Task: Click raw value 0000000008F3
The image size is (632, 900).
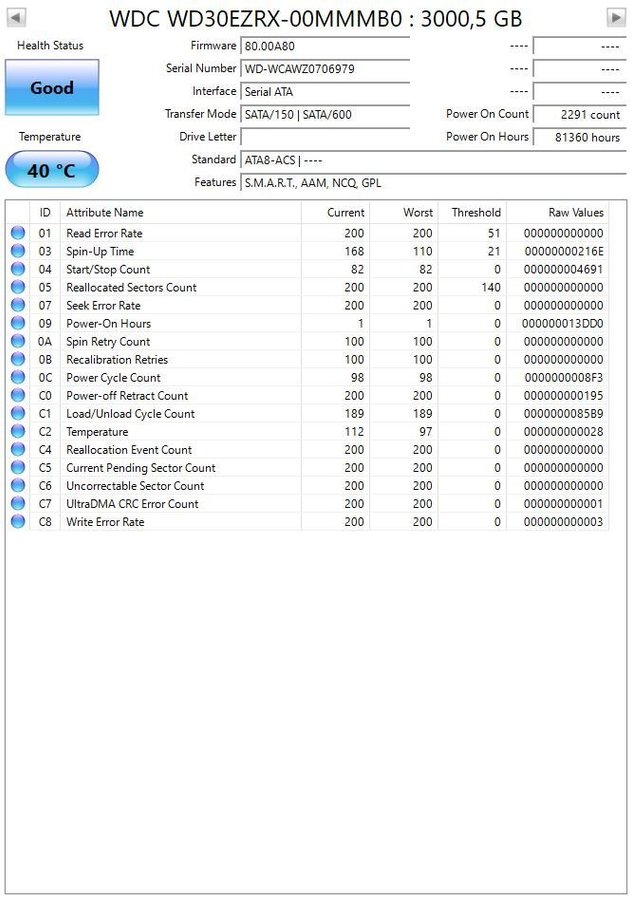Action: pos(564,378)
